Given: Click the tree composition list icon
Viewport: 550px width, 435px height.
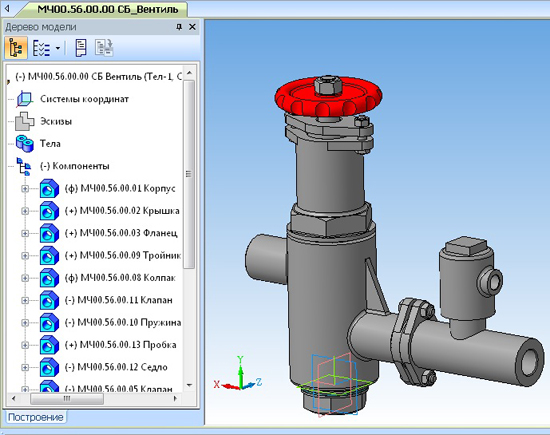Looking at the screenshot, I should (41, 47).
